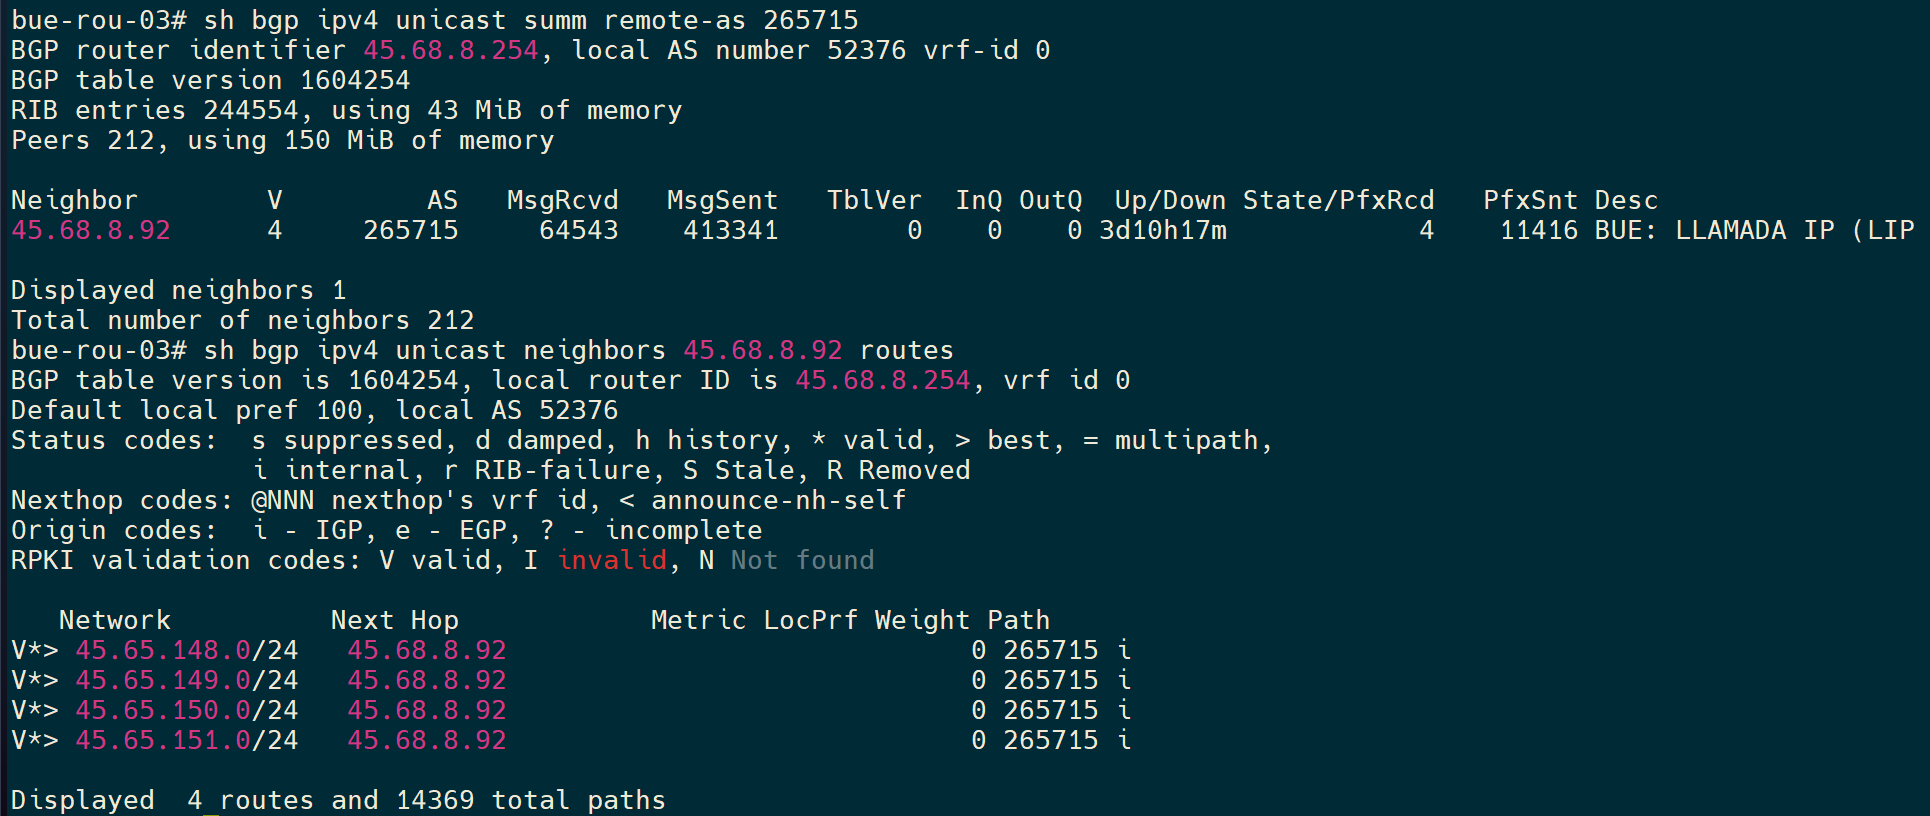Click the network prefix 45.65.149.0/24

187,680
